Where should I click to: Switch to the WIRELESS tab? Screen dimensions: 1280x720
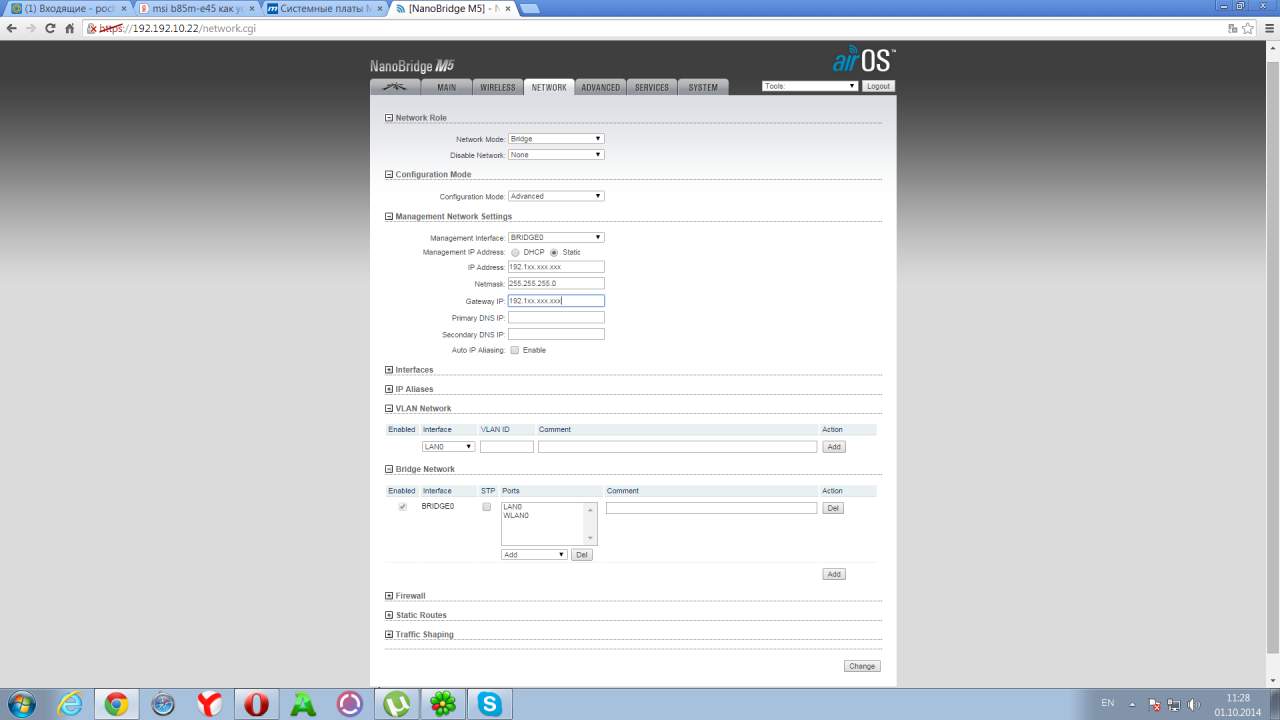coord(497,87)
